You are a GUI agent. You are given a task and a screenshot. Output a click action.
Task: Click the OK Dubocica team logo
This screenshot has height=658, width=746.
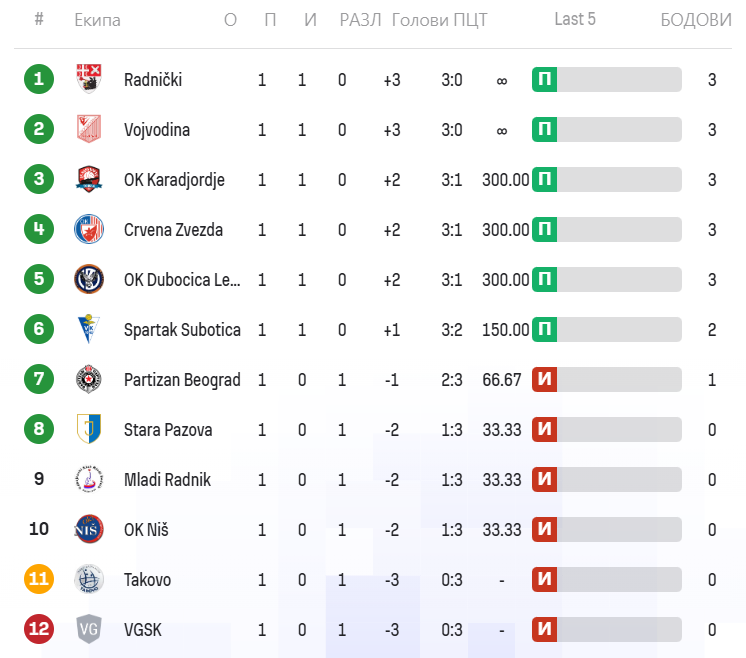pos(89,279)
